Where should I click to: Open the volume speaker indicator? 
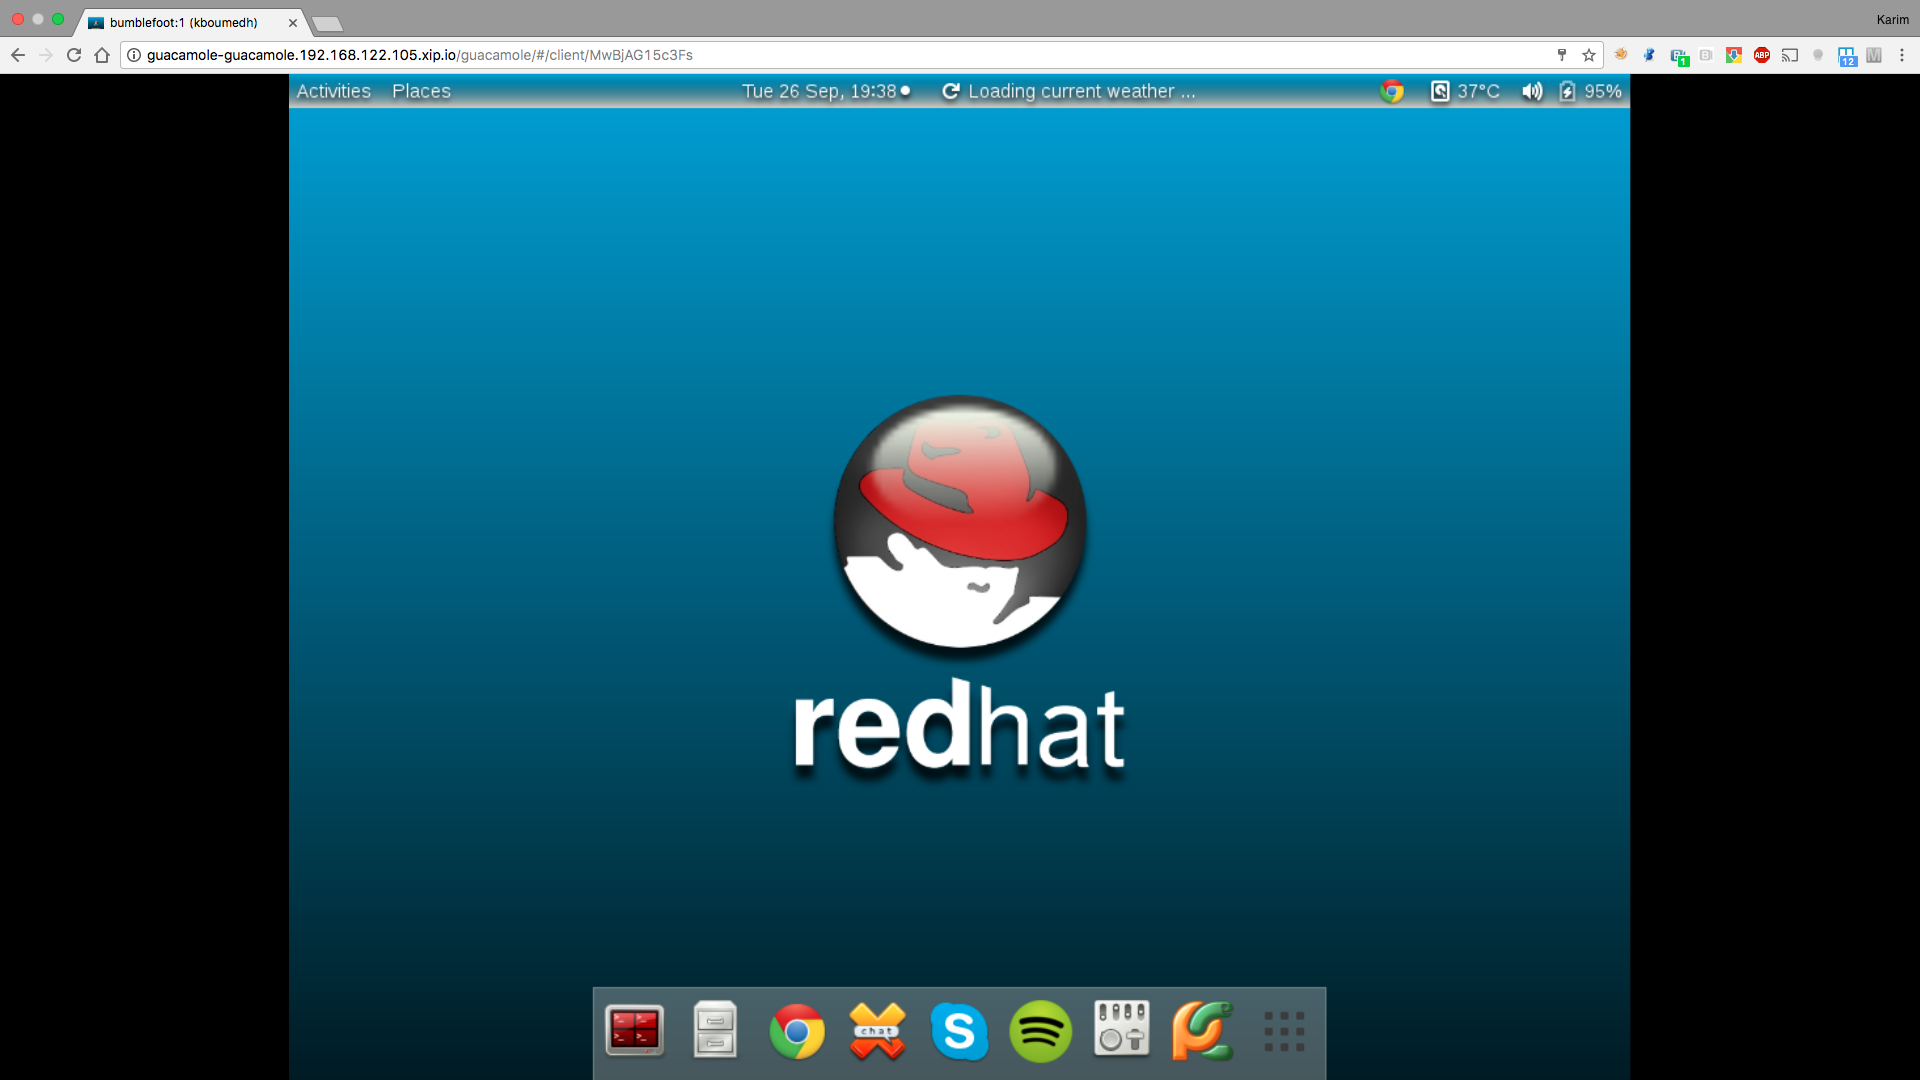pos(1531,91)
